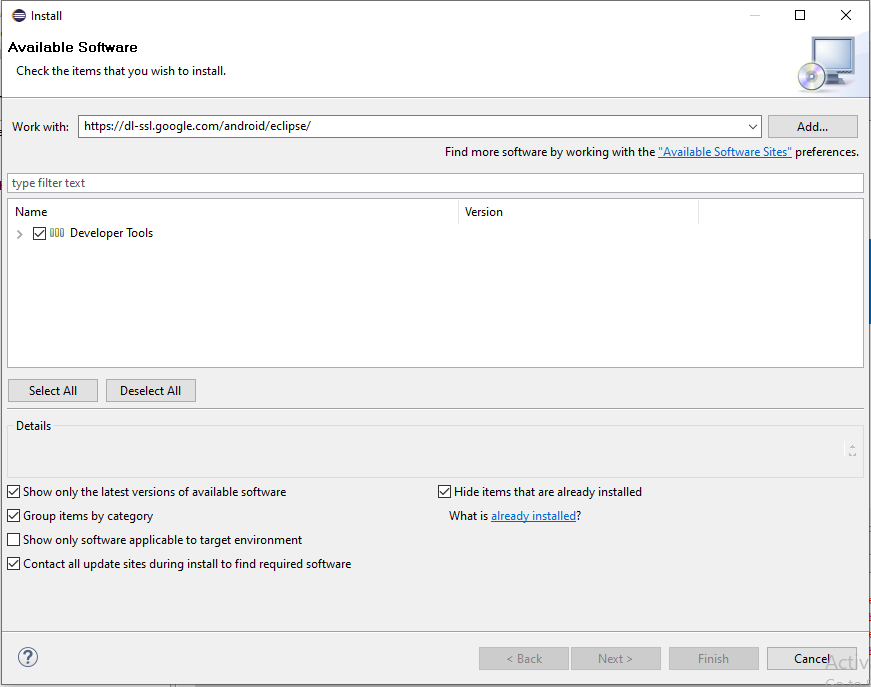Click the Details scroll stepper
The width and height of the screenshot is (871, 687).
[852, 450]
